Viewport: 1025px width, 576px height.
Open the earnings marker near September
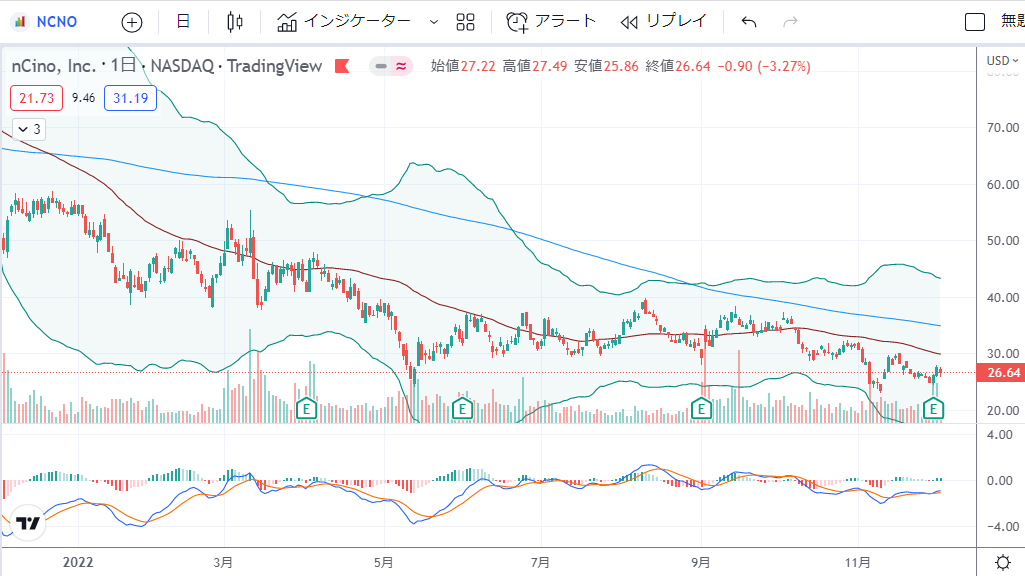coord(701,410)
